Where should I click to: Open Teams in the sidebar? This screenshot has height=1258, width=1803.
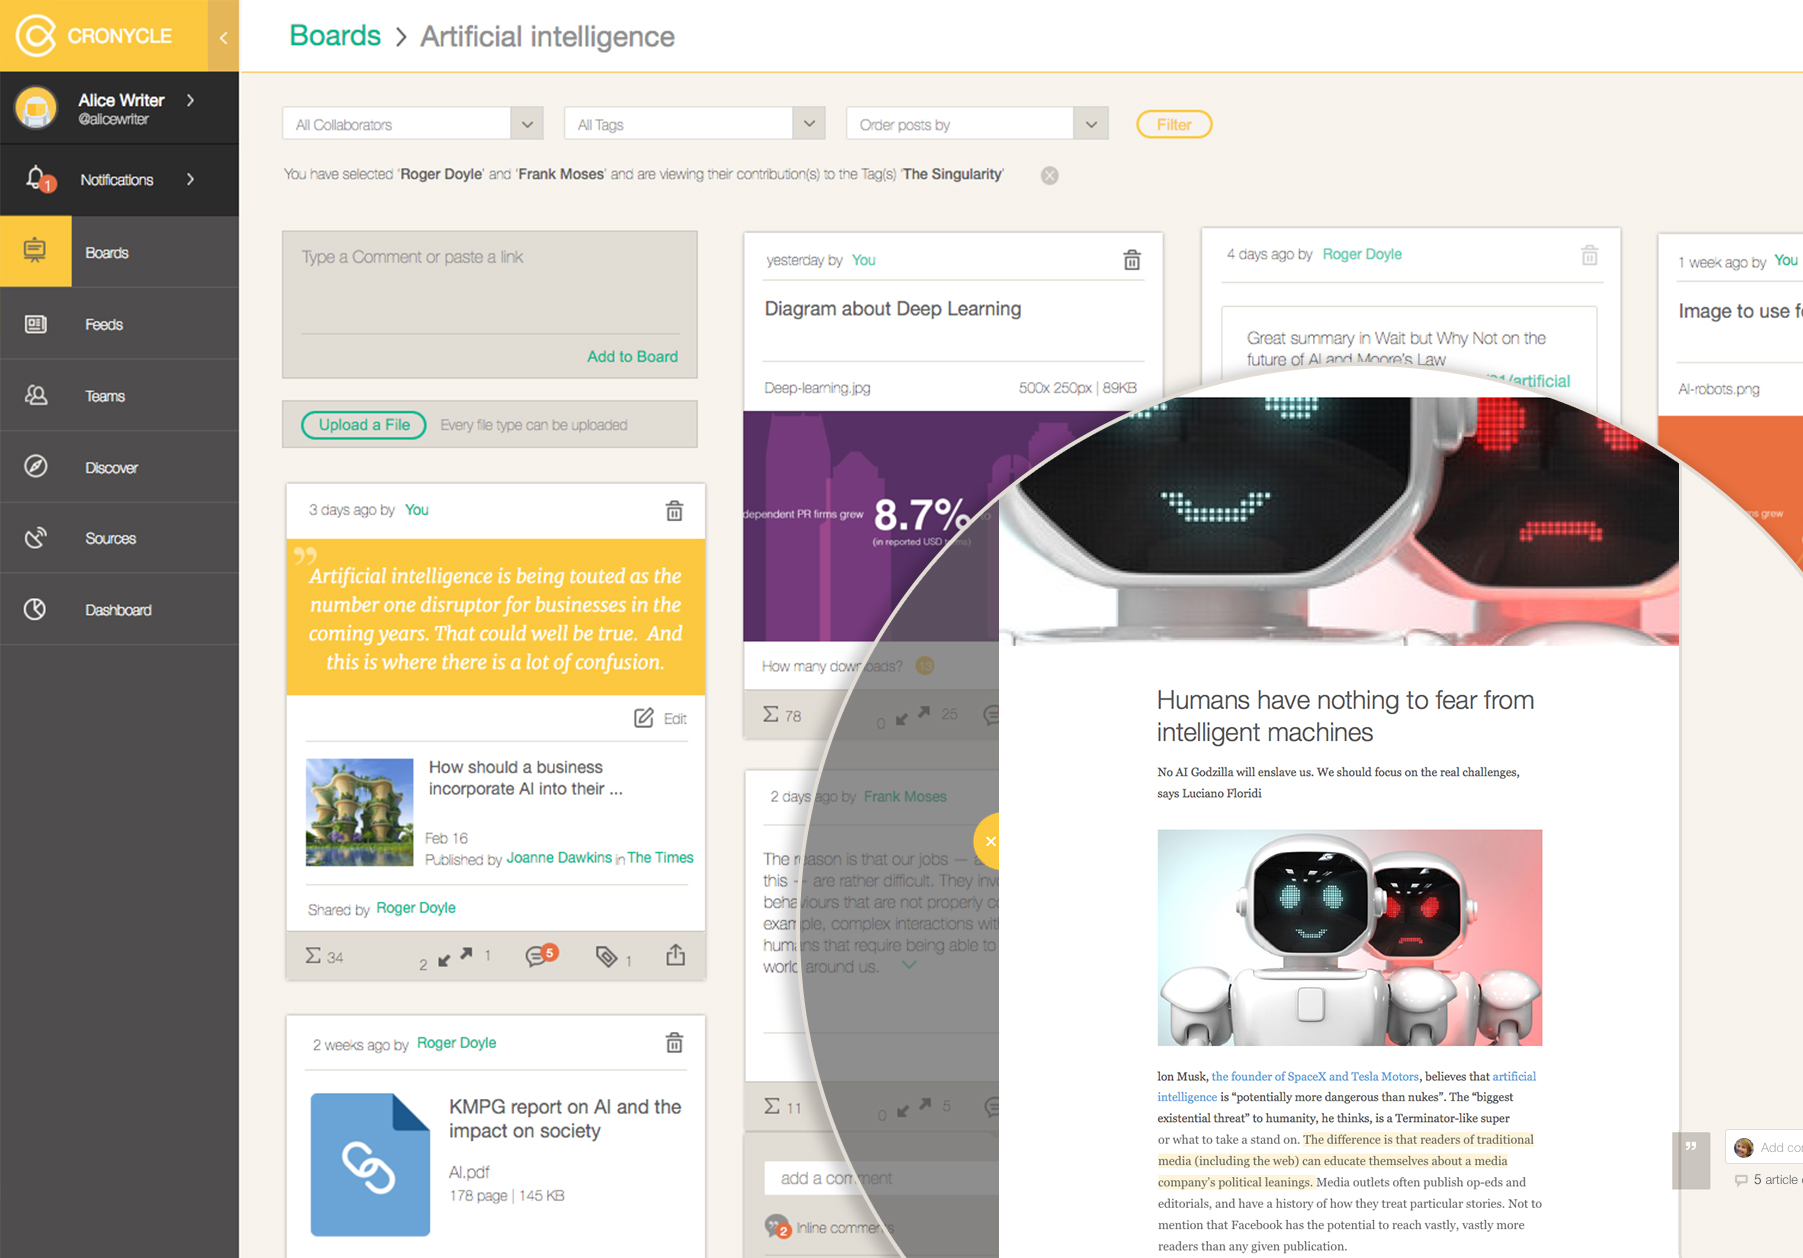(x=119, y=396)
